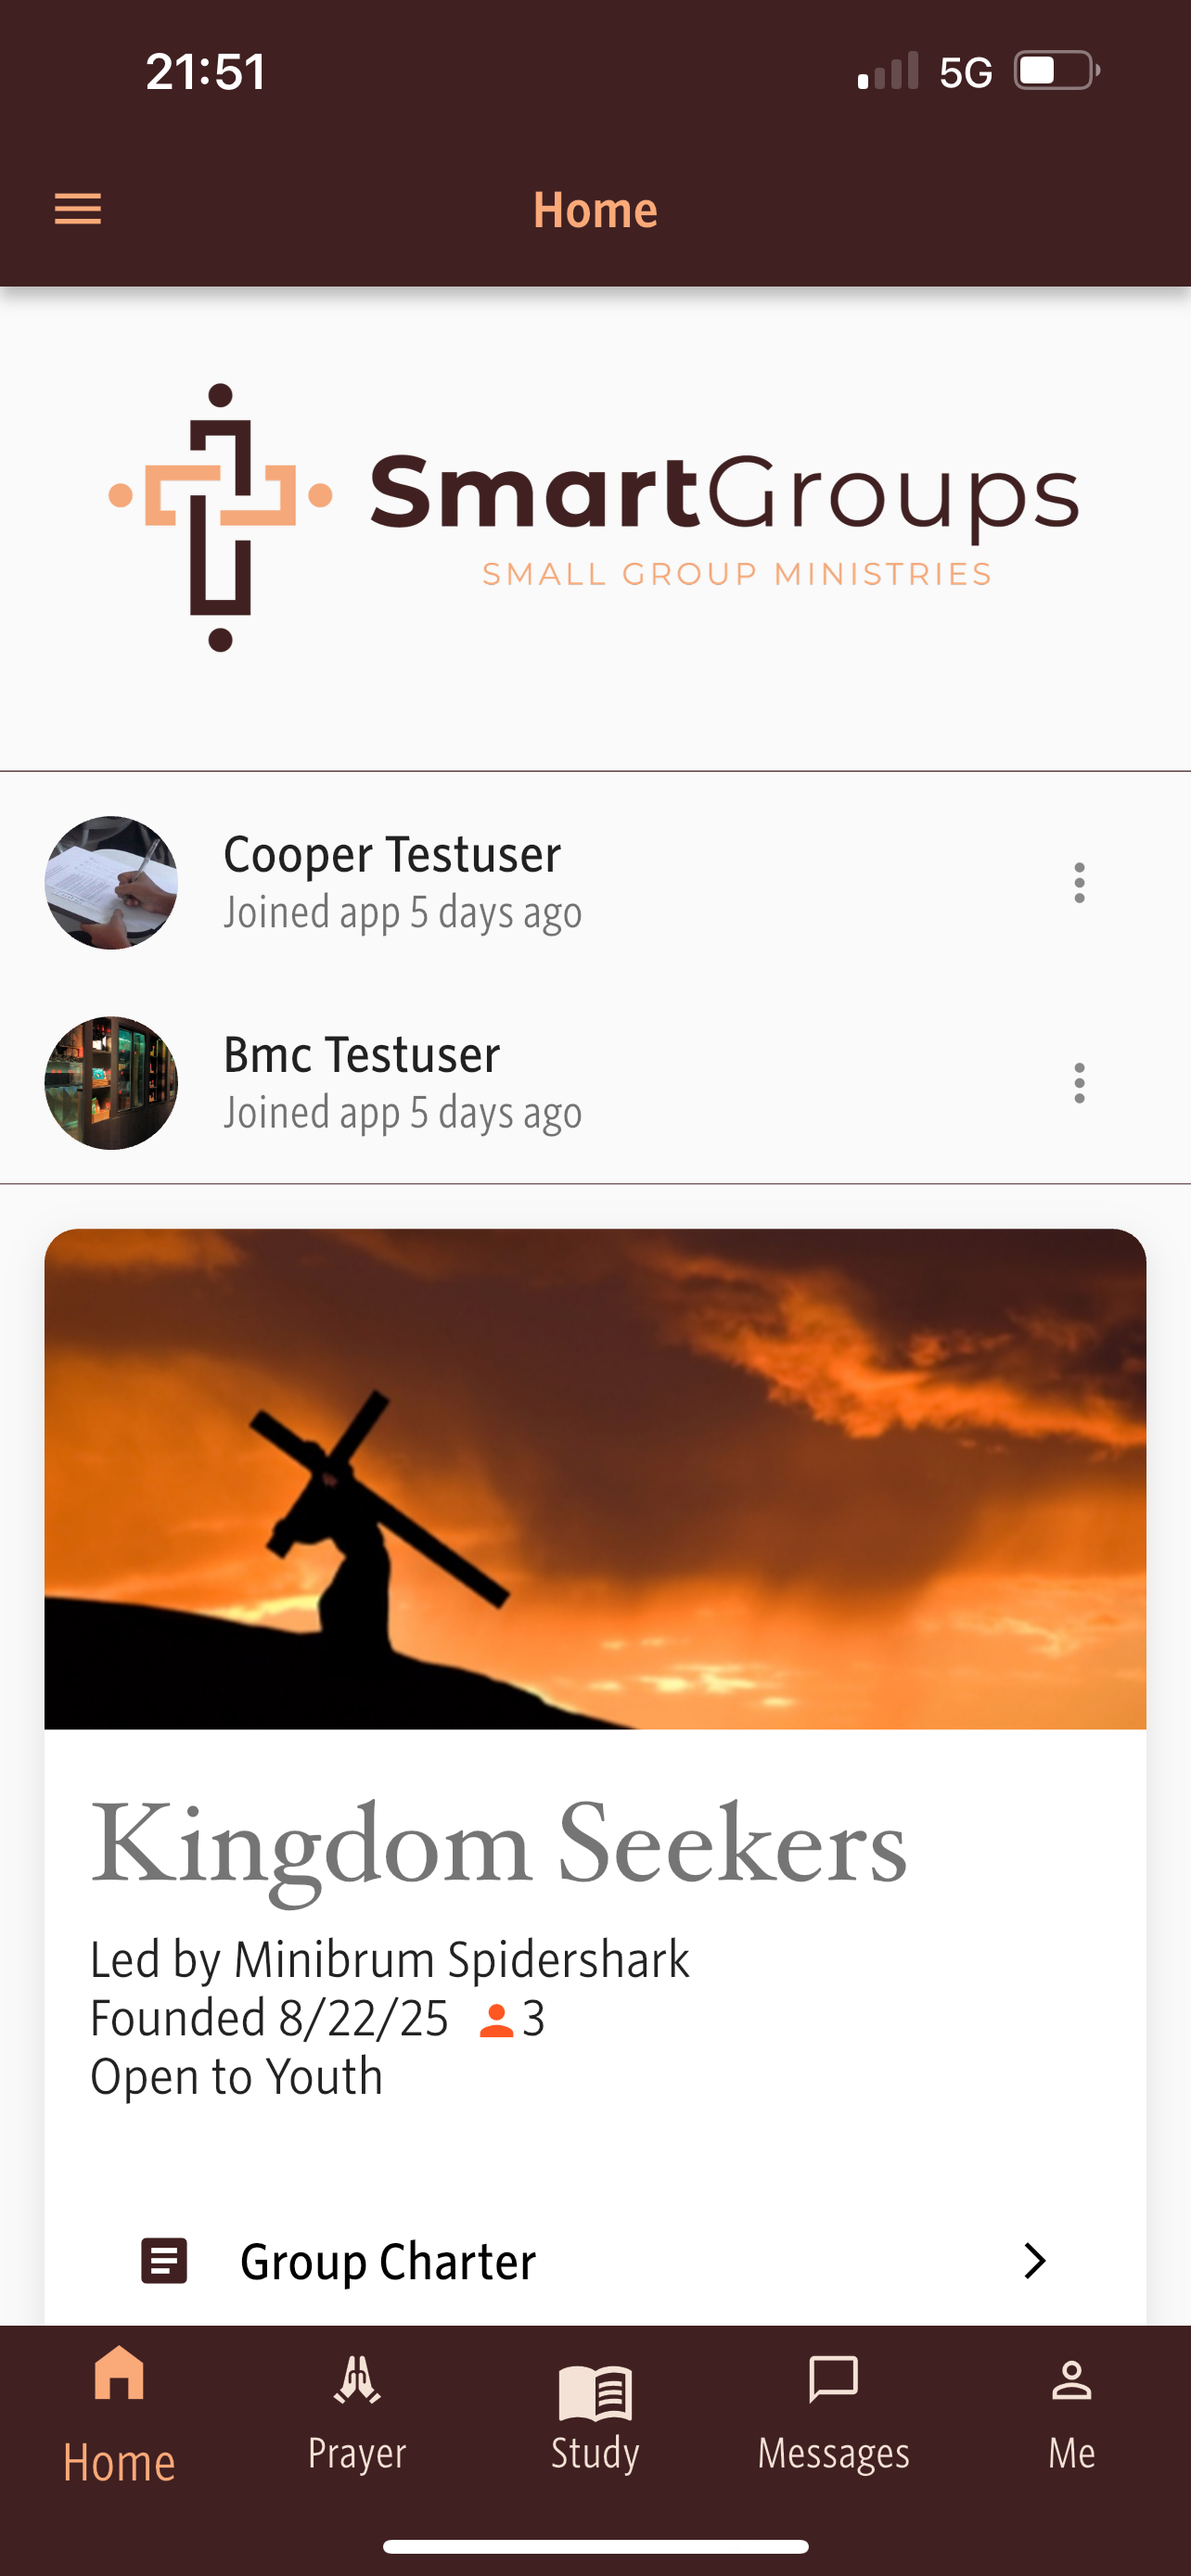Tap the praying hands Prayer icon
The height and width of the screenshot is (2576, 1191).
(x=357, y=2379)
